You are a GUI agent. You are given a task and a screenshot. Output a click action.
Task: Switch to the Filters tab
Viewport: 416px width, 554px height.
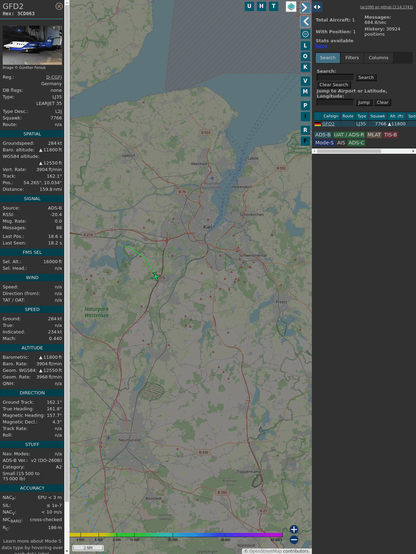point(352,58)
